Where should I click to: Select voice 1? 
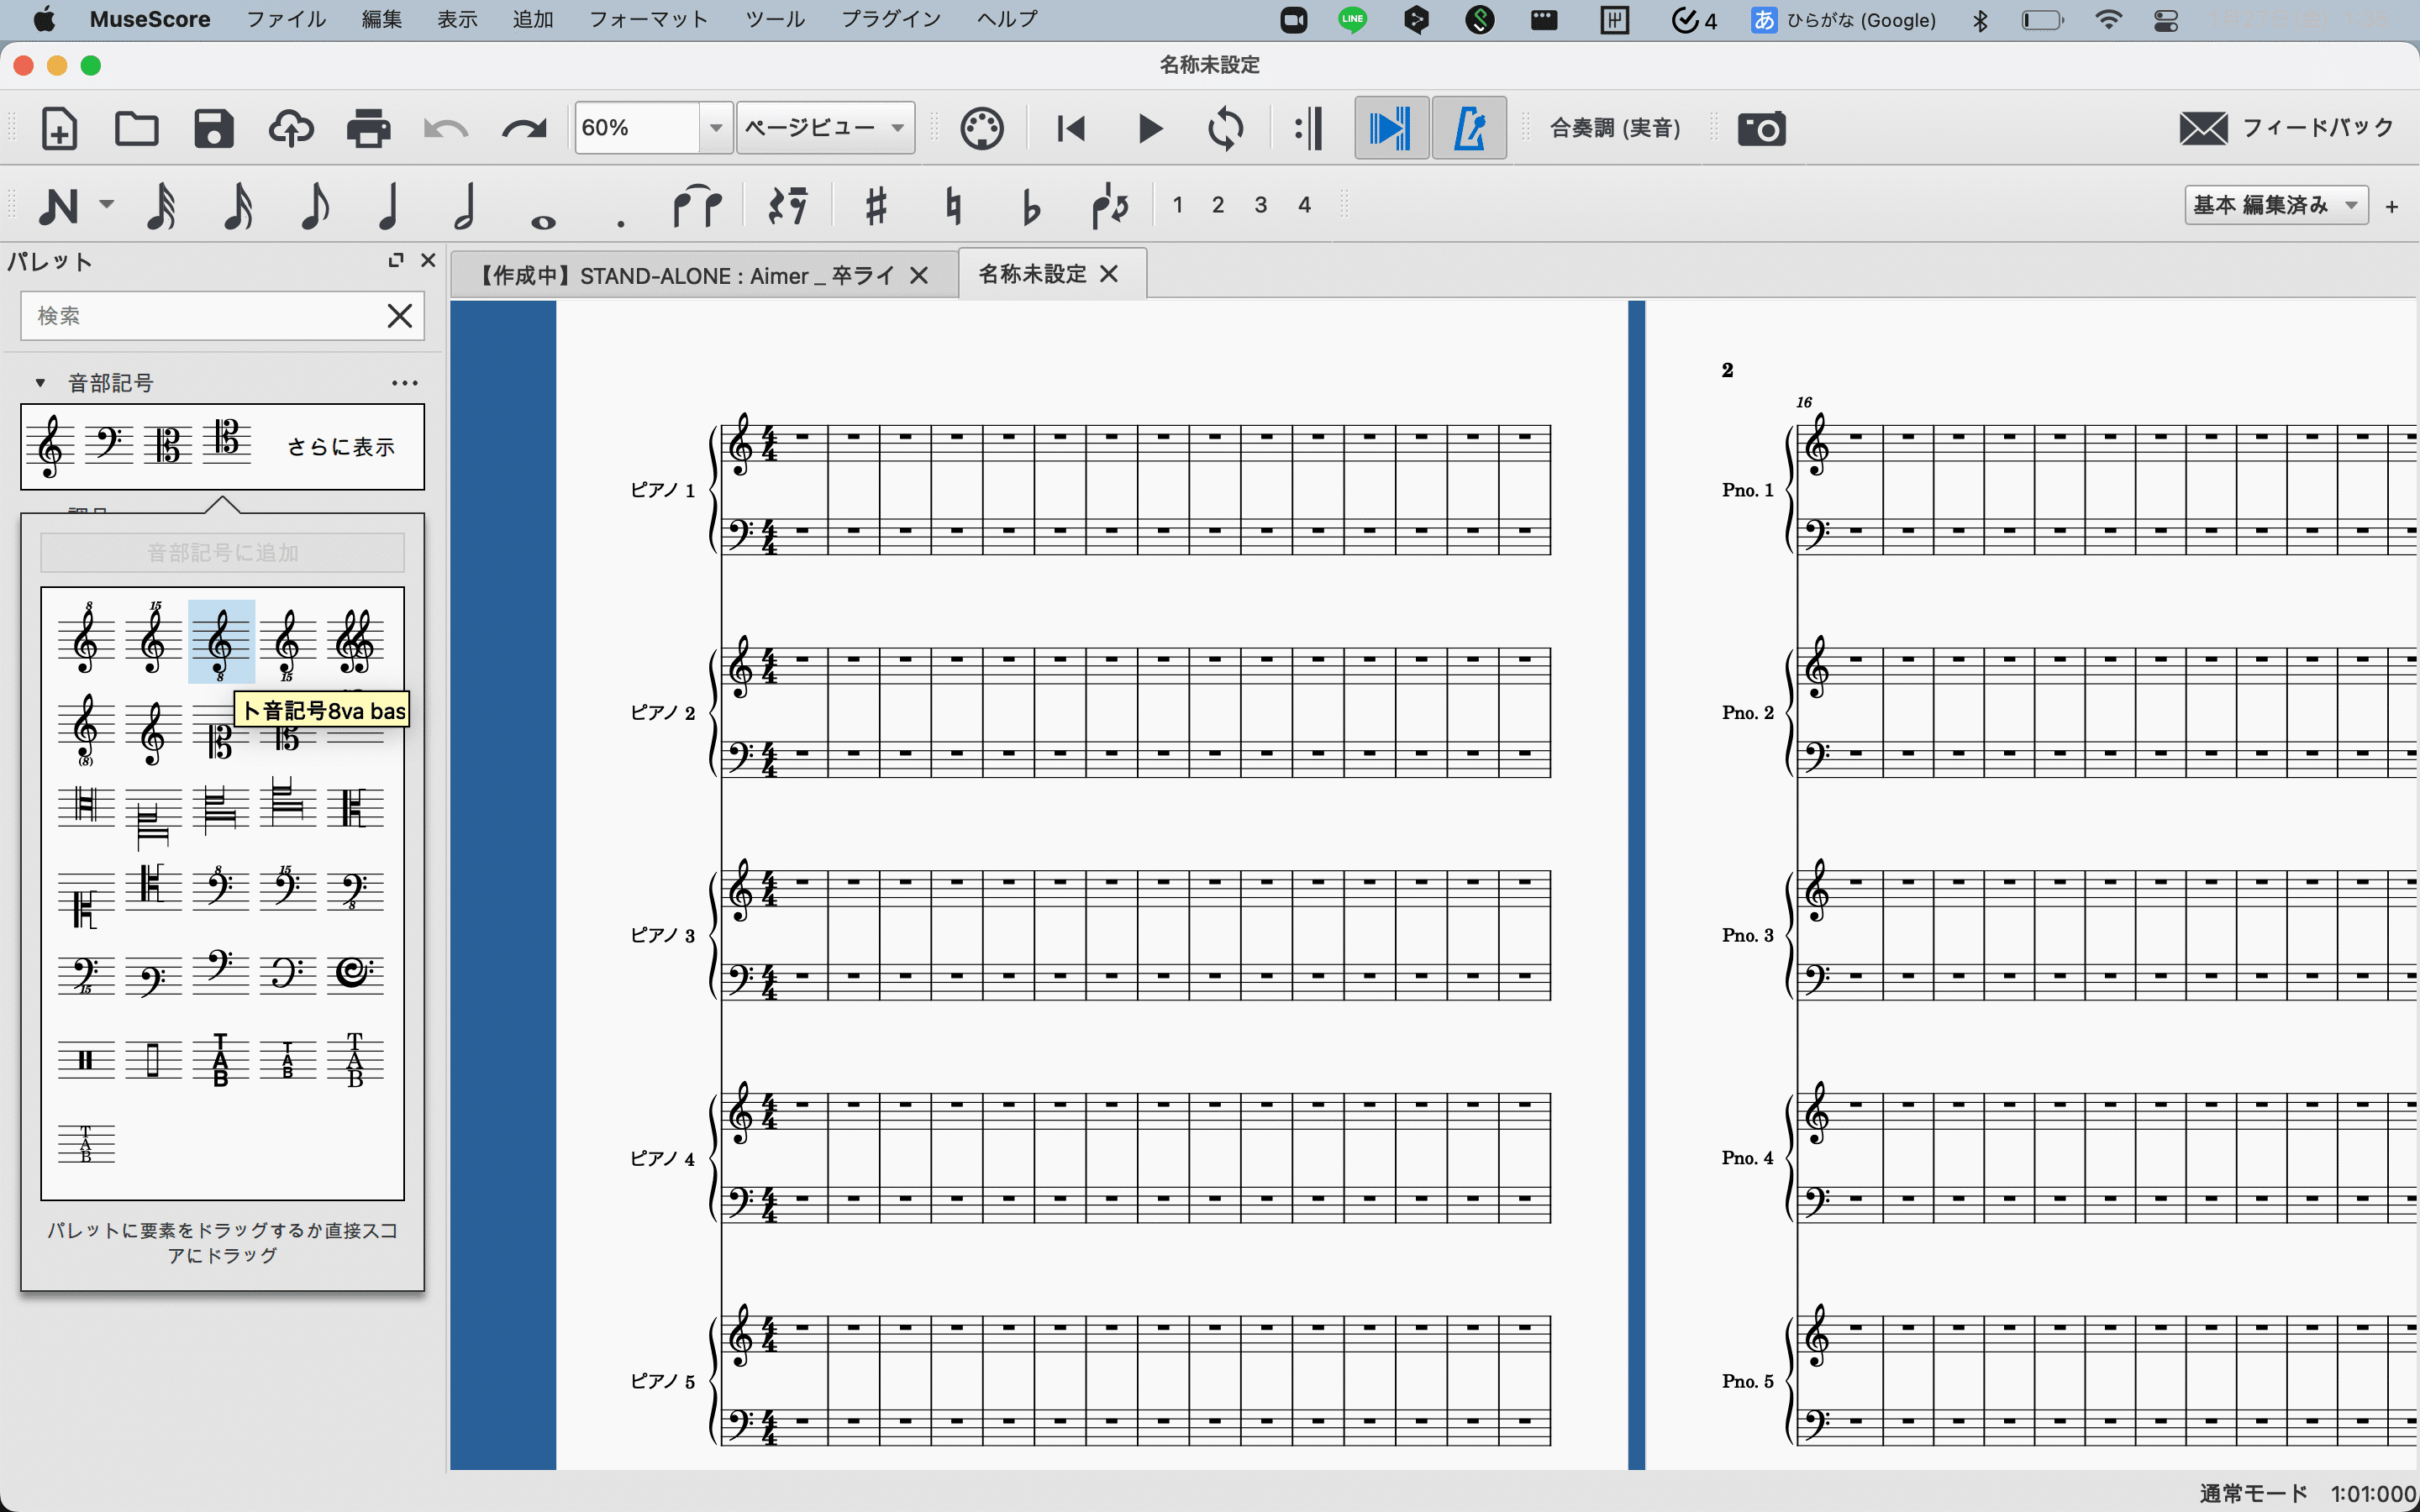[1178, 205]
